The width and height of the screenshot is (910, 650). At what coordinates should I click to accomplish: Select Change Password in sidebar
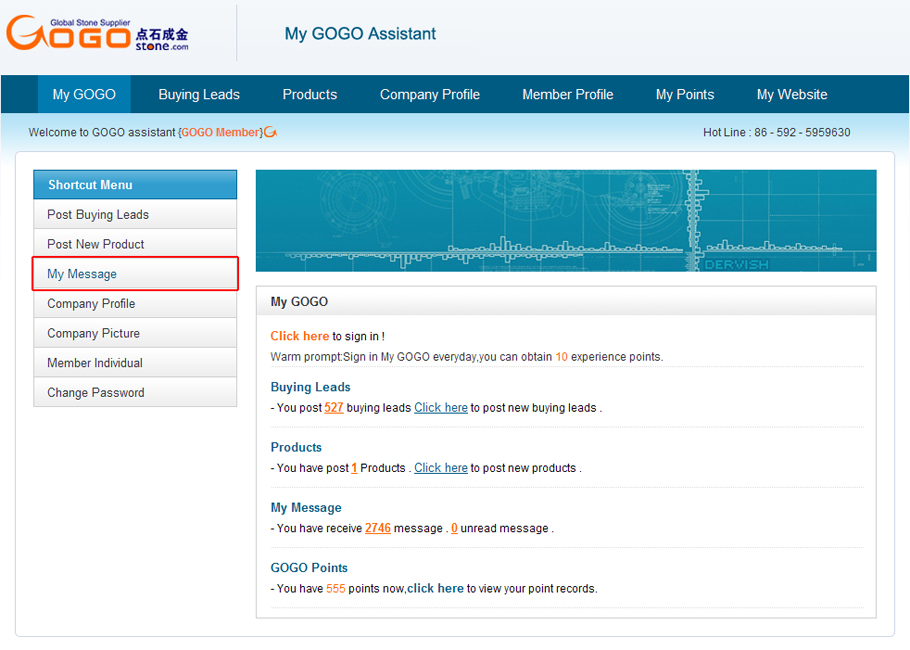point(96,393)
